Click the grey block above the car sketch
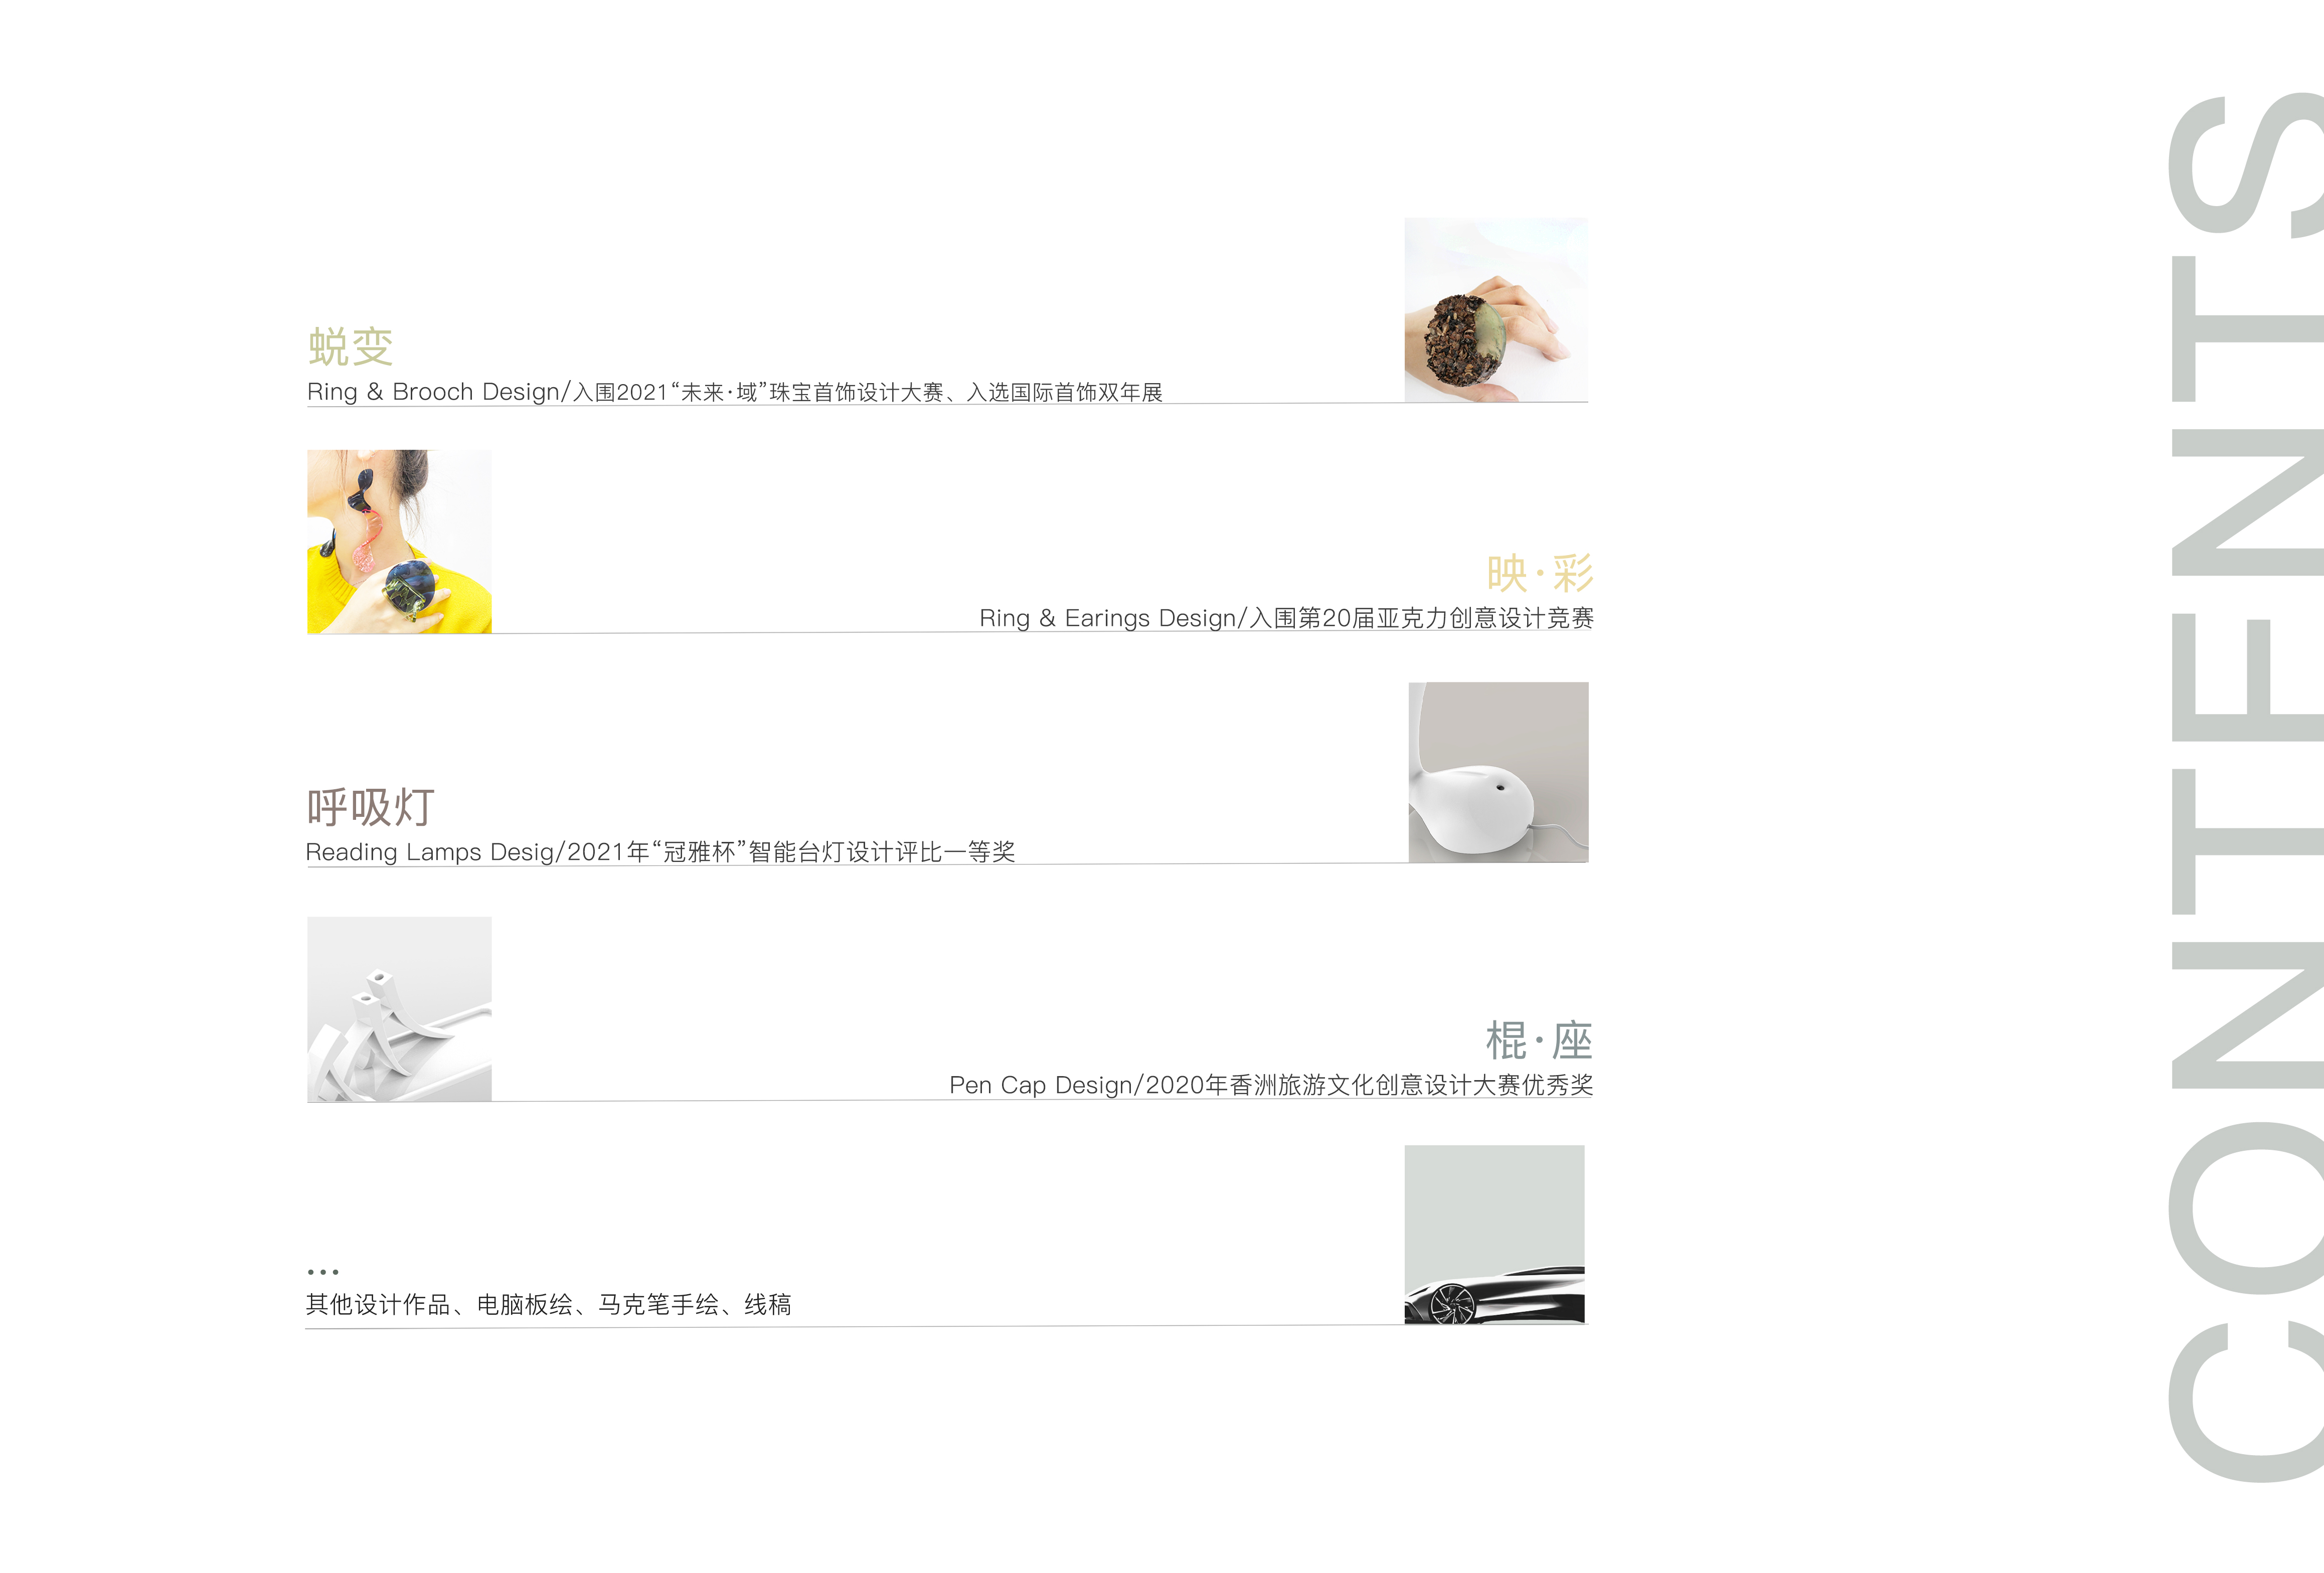The width and height of the screenshot is (2324, 1573). 1494,1205
